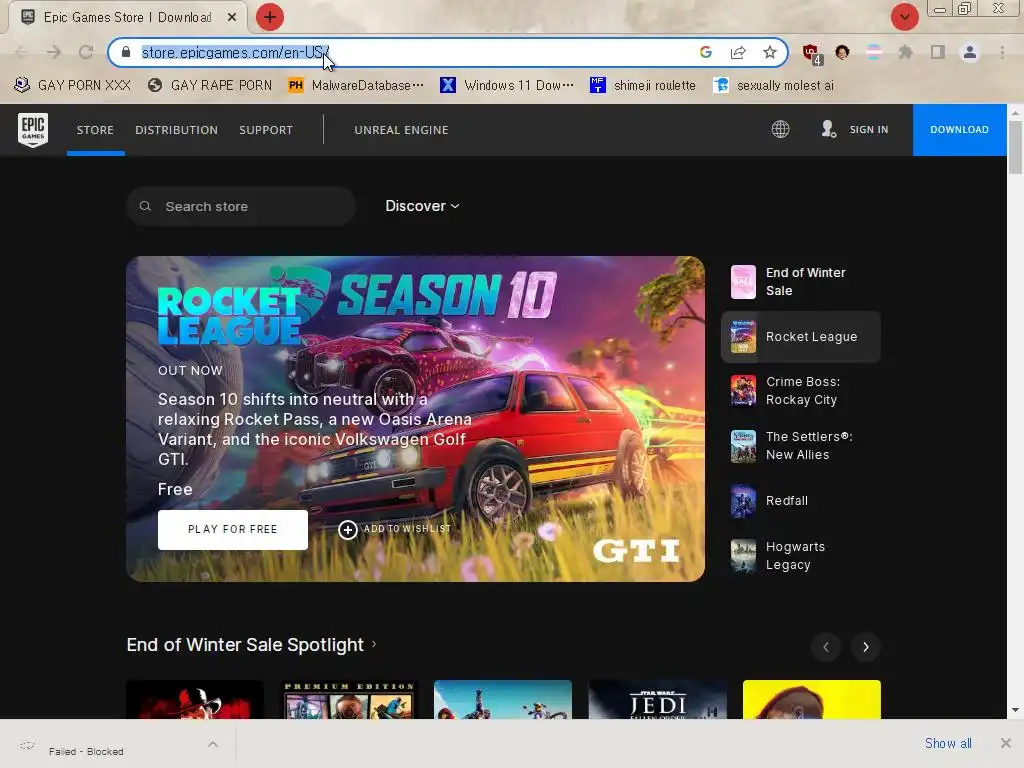This screenshot has height=768, width=1024.
Task: Open the DISTRIBUTION nav item
Action: 176,130
